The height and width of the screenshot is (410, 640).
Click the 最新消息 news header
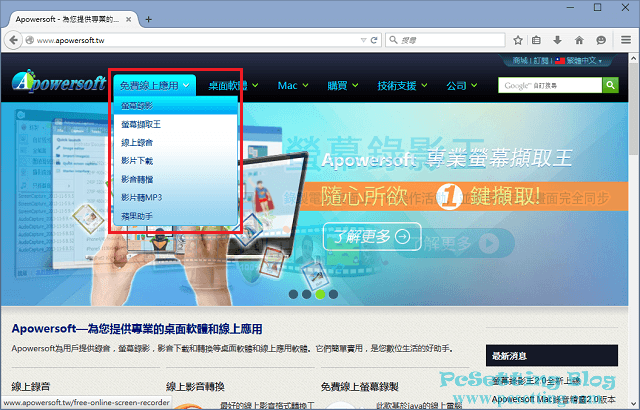coord(552,356)
